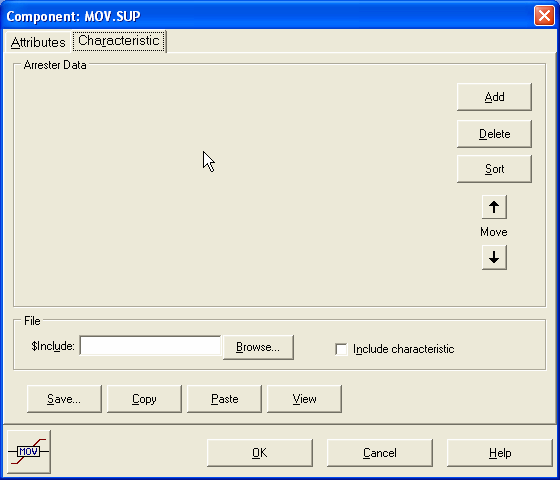560x480 pixels.
Task: Confirm the dialog with OK
Action: (x=260, y=453)
